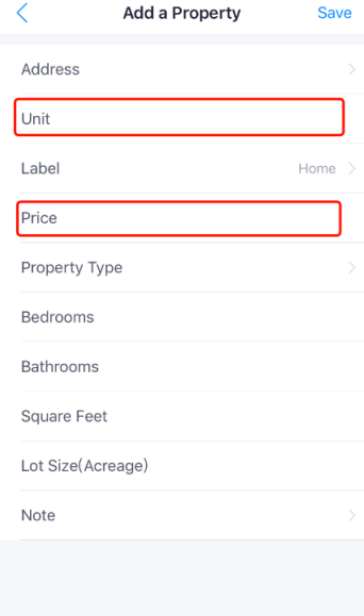Select the Note row
The image size is (364, 616).
pyautogui.click(x=182, y=515)
